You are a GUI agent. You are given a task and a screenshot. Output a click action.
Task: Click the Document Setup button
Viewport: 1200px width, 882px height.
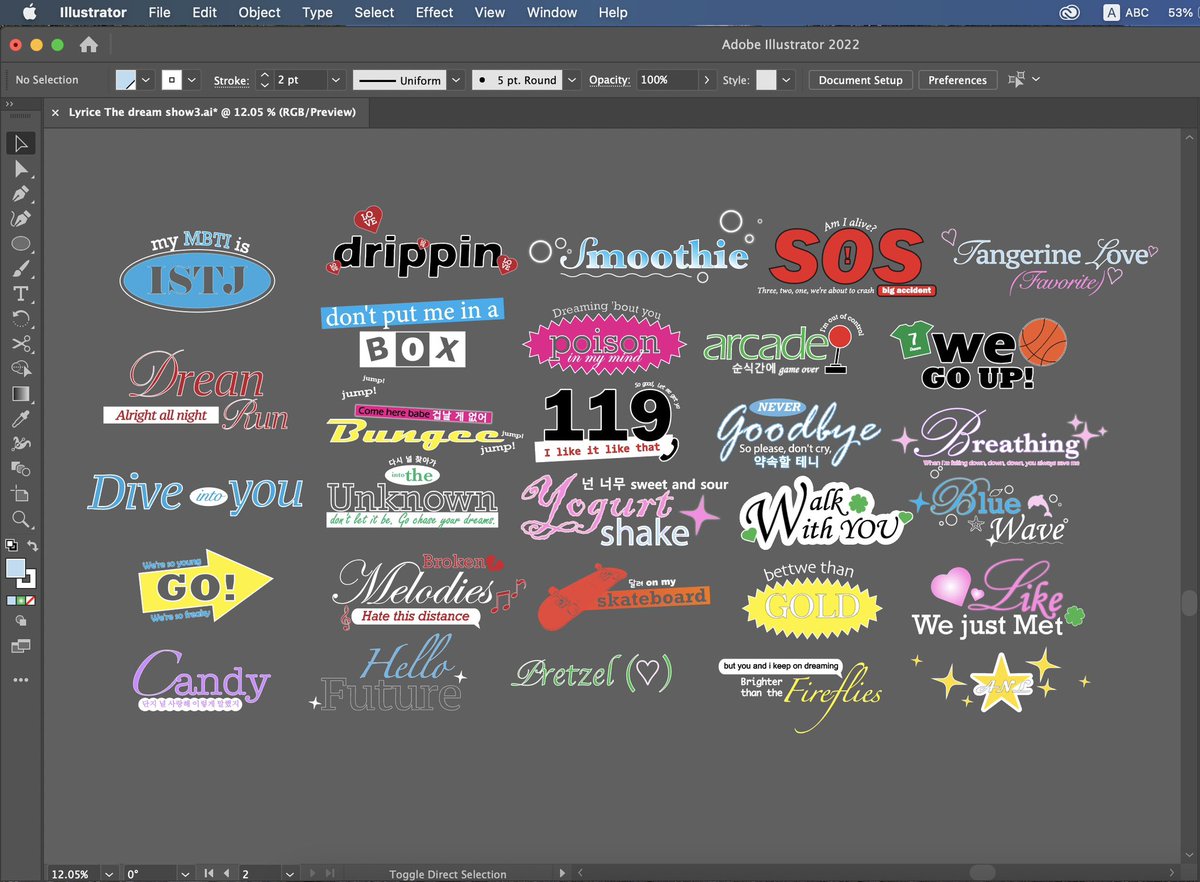pyautogui.click(x=860, y=80)
